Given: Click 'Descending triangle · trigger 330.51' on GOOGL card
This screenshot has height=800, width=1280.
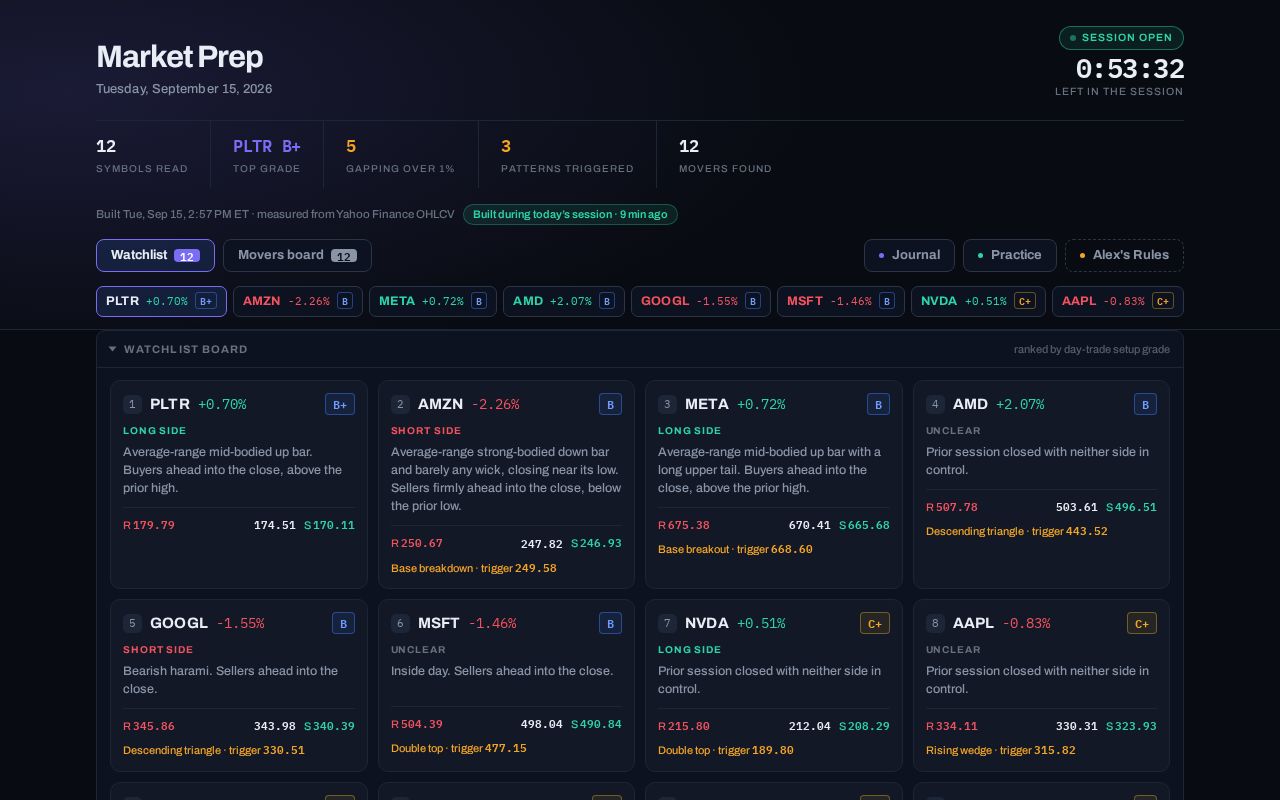Looking at the screenshot, I should [x=214, y=750].
